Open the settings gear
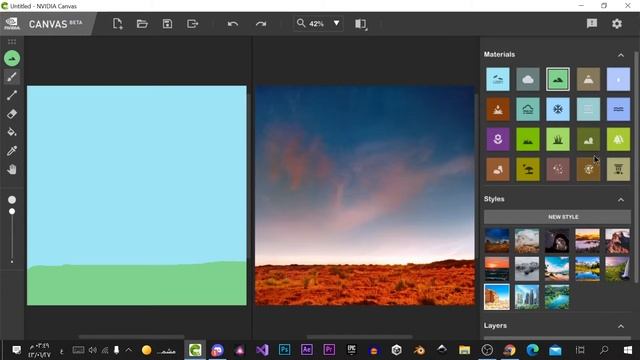Viewport: 640px width, 360px height. [617, 23]
